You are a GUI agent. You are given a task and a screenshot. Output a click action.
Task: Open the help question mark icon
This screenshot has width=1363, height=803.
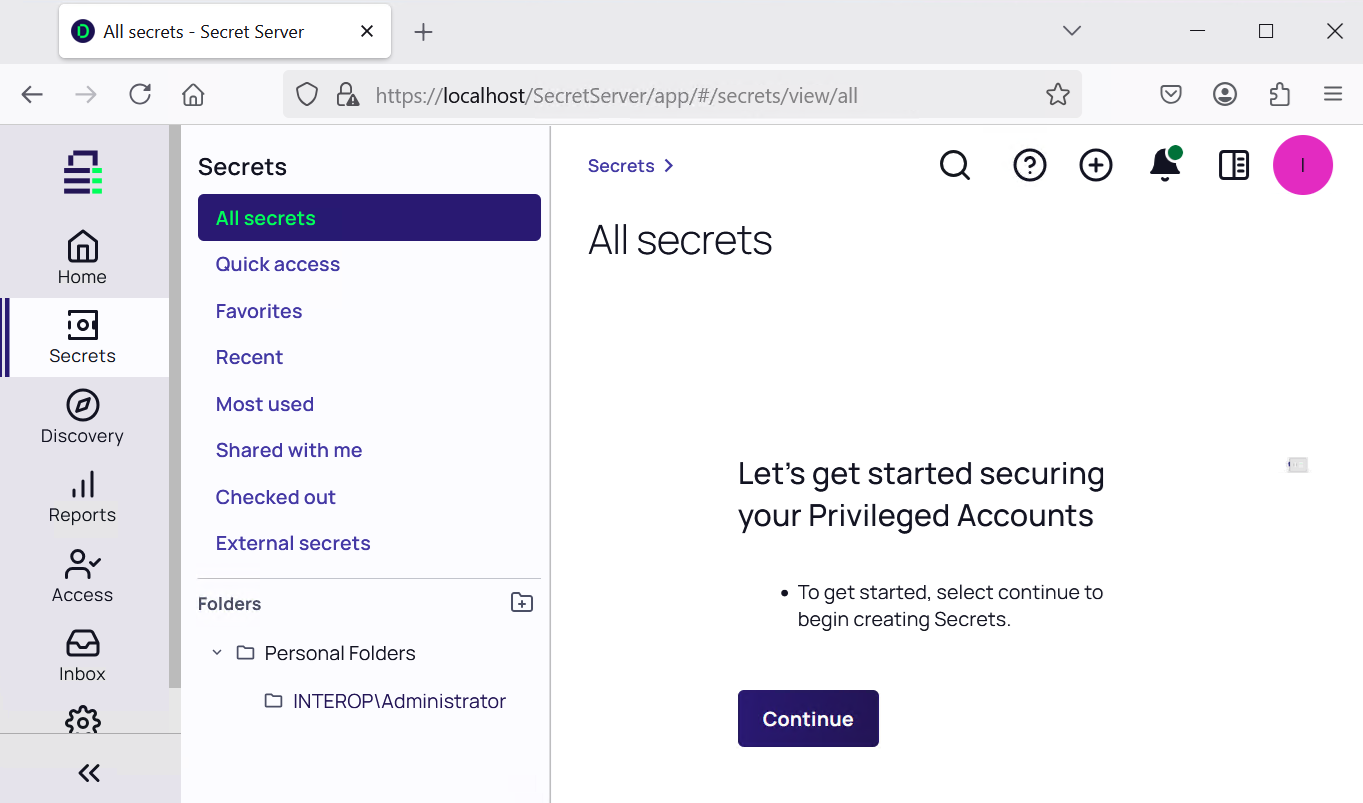pos(1029,165)
